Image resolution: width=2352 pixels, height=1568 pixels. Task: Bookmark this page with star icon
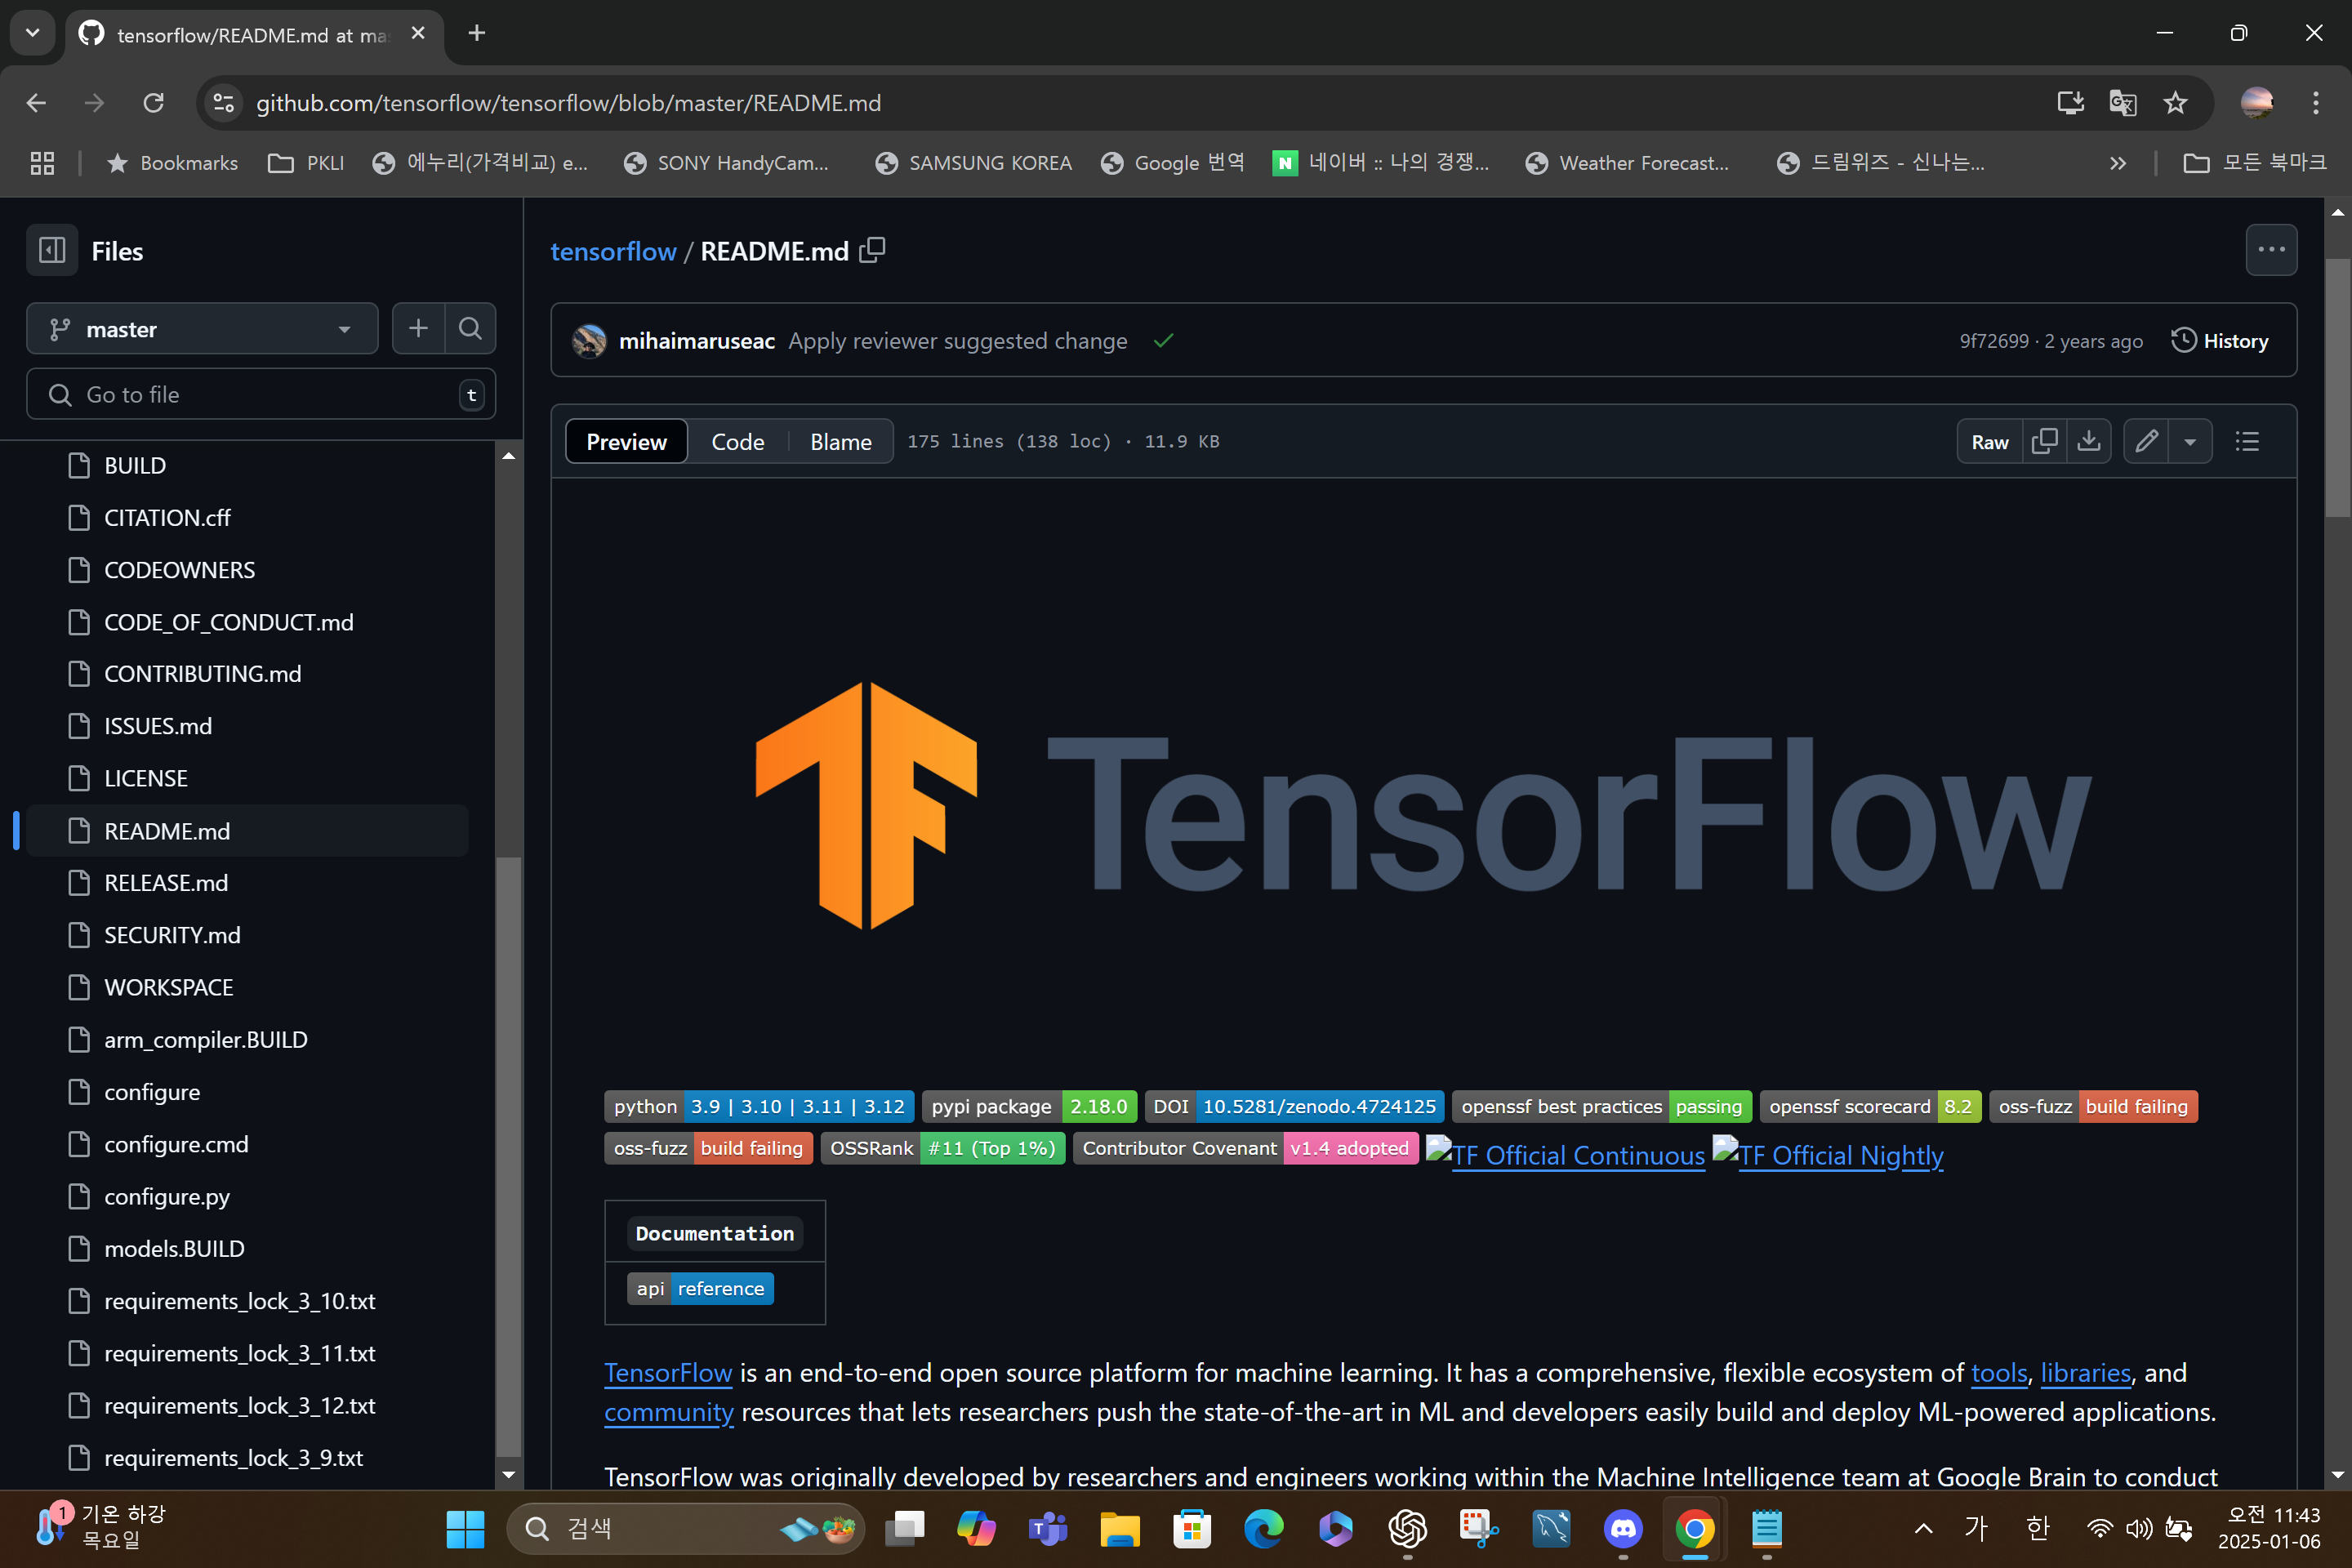click(2175, 103)
